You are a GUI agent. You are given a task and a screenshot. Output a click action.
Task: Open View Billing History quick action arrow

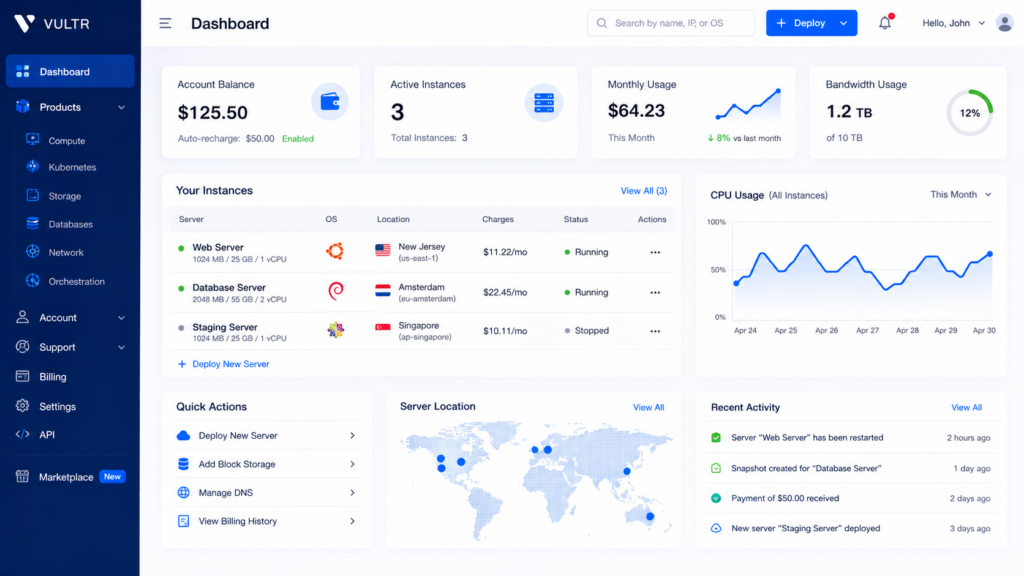click(353, 521)
